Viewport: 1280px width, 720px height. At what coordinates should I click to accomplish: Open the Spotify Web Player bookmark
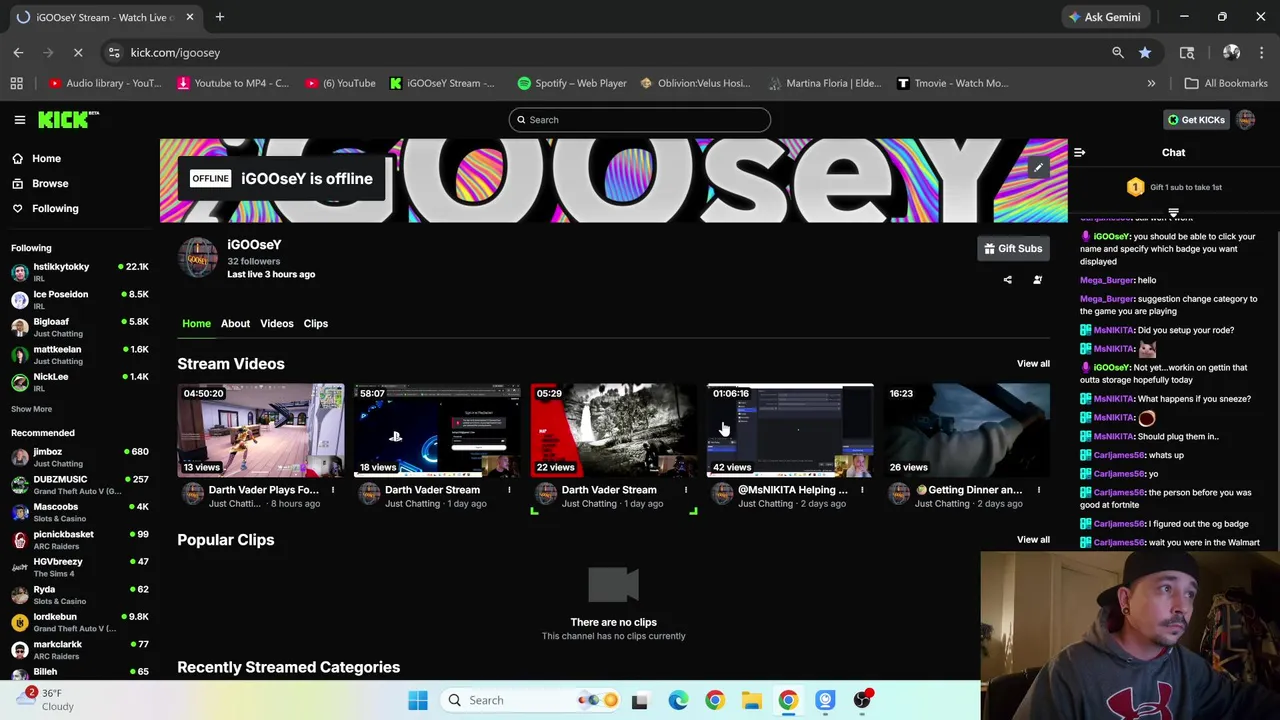click(572, 83)
